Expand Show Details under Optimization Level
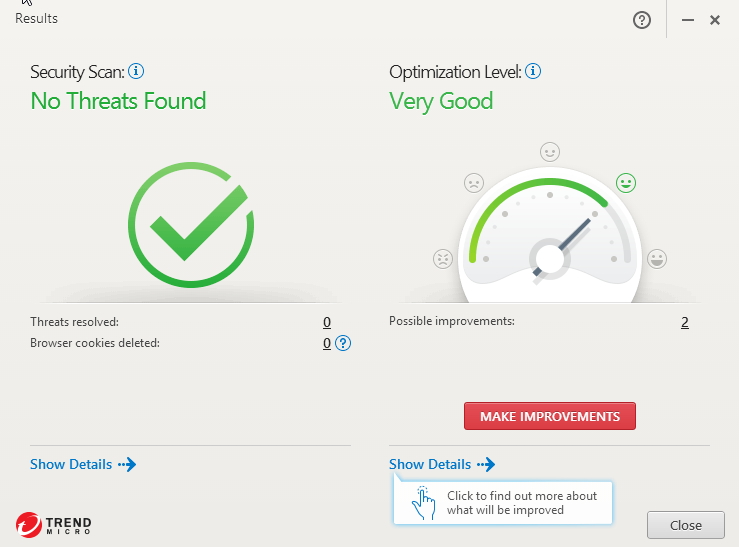The height and width of the screenshot is (547, 739). coord(441,464)
